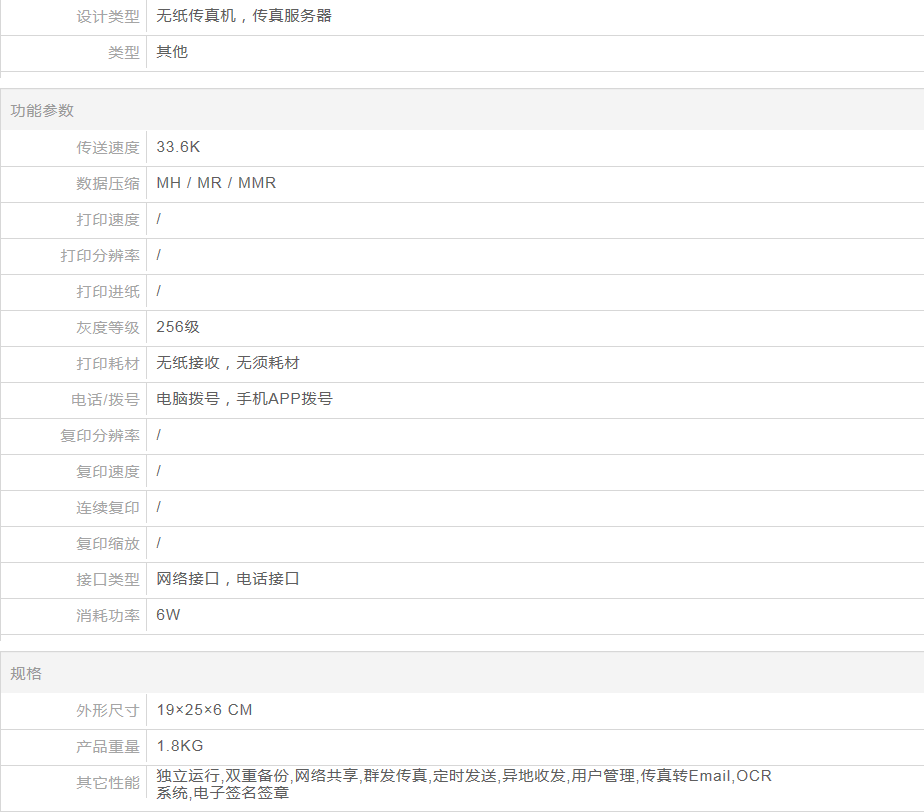Screen dimensions: 924x812
Task: Select the 传送速度 label
Action: tap(108, 148)
